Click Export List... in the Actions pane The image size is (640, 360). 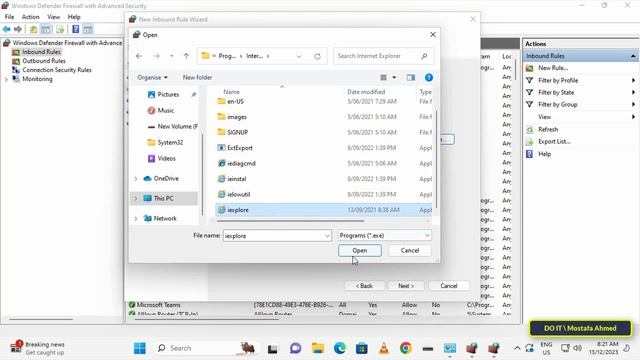pos(554,142)
